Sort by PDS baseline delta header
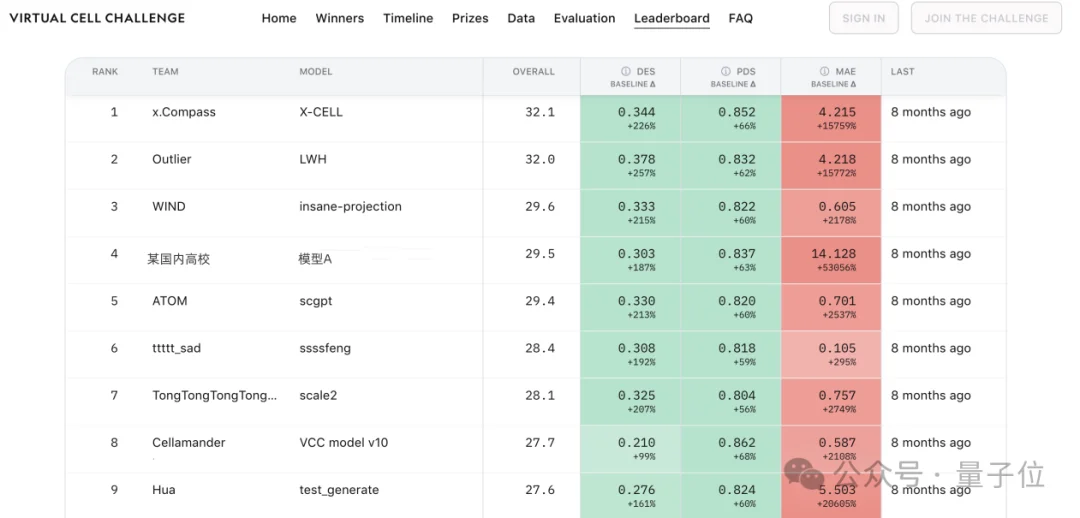Image resolution: width=1080 pixels, height=518 pixels. tap(733, 84)
